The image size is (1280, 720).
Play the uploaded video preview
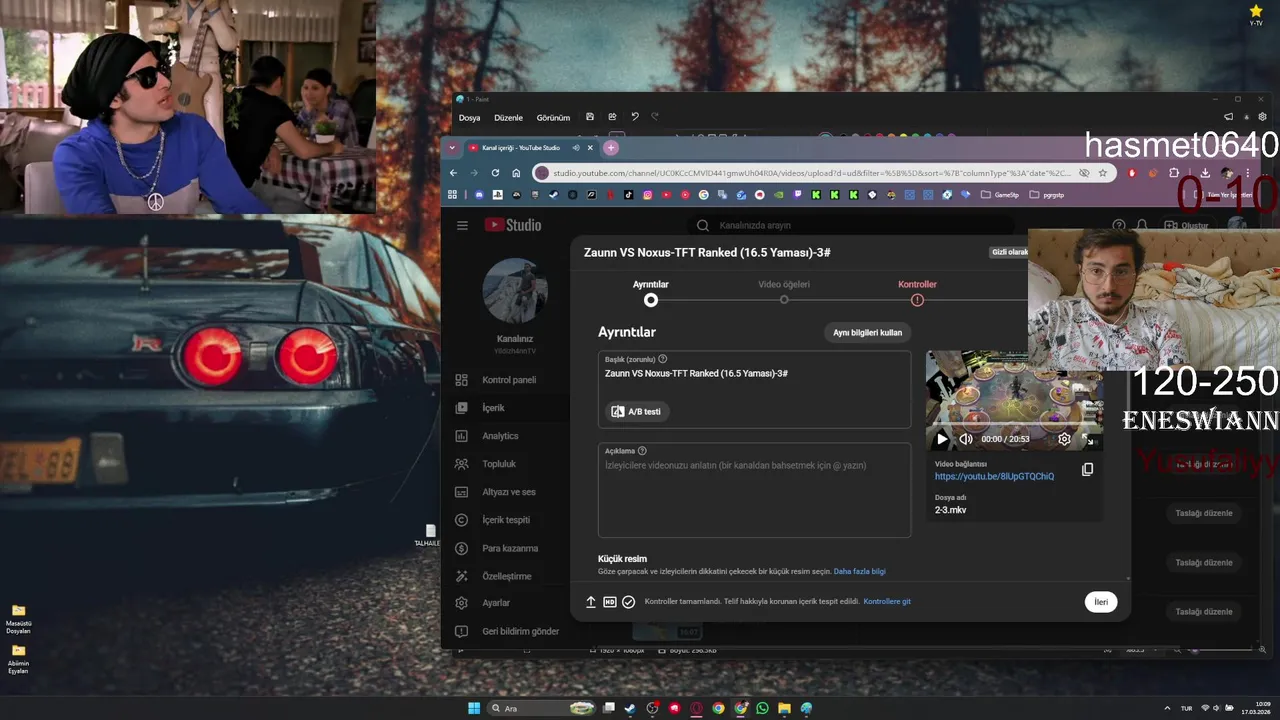942,439
